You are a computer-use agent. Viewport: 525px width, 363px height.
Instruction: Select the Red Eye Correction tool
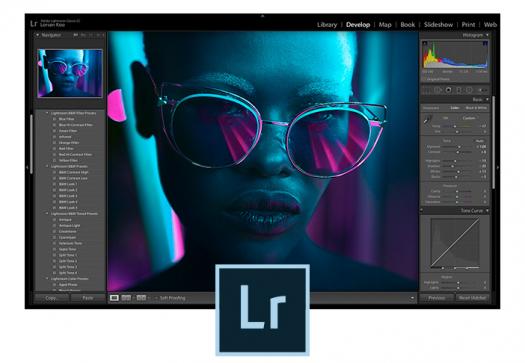pyautogui.click(x=448, y=90)
